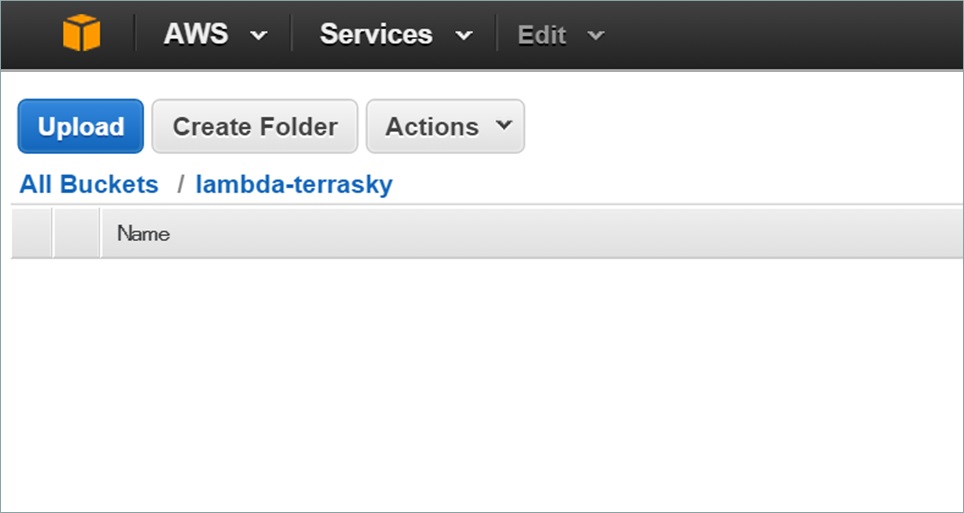The height and width of the screenshot is (513, 964).
Task: Click the slash separator in the breadcrumb
Action: [x=181, y=185]
